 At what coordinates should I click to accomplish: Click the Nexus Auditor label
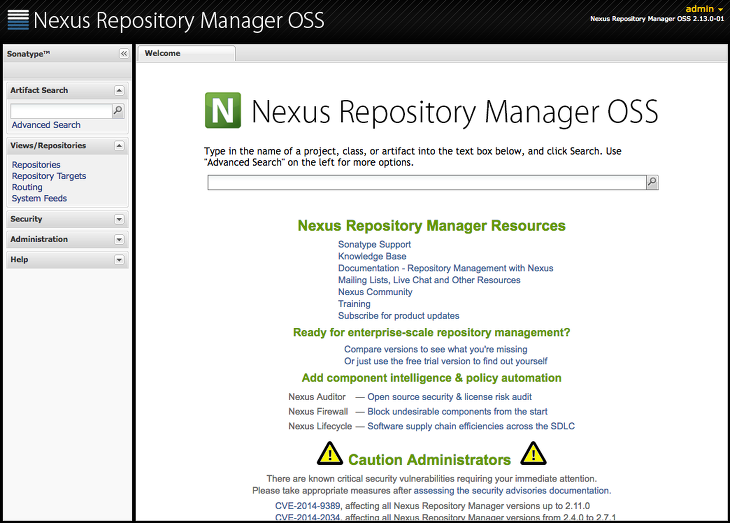pos(317,397)
